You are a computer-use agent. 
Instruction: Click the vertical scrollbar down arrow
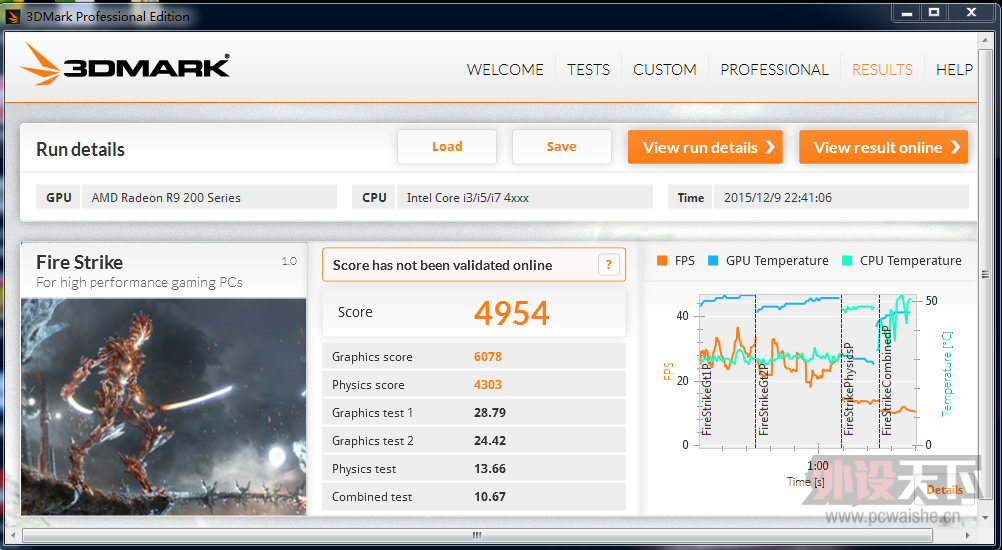coord(985,520)
